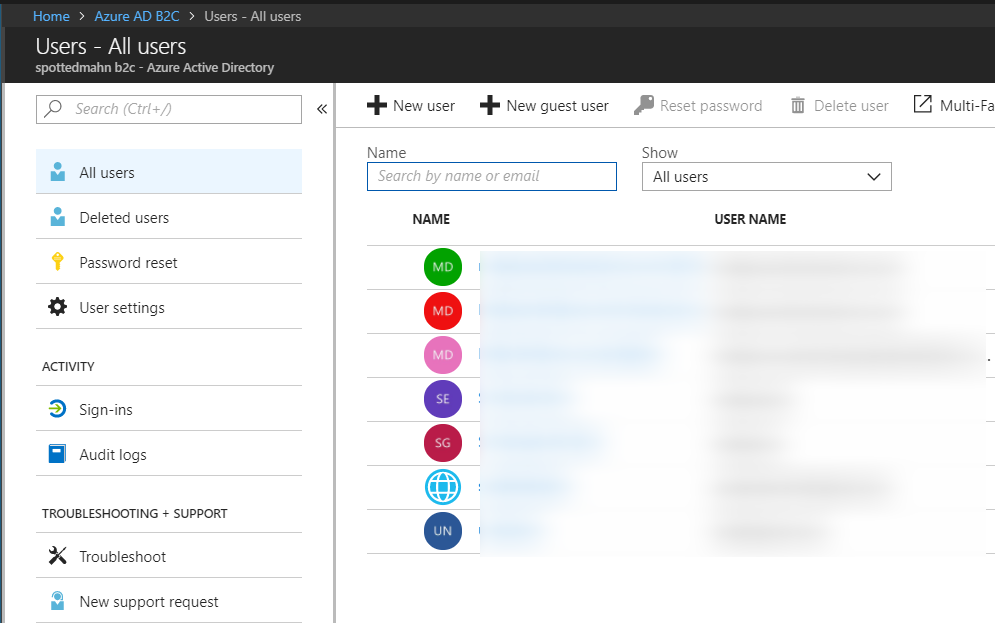This screenshot has height=623, width=995.
Task: Click the NAME column header
Action: click(431, 220)
